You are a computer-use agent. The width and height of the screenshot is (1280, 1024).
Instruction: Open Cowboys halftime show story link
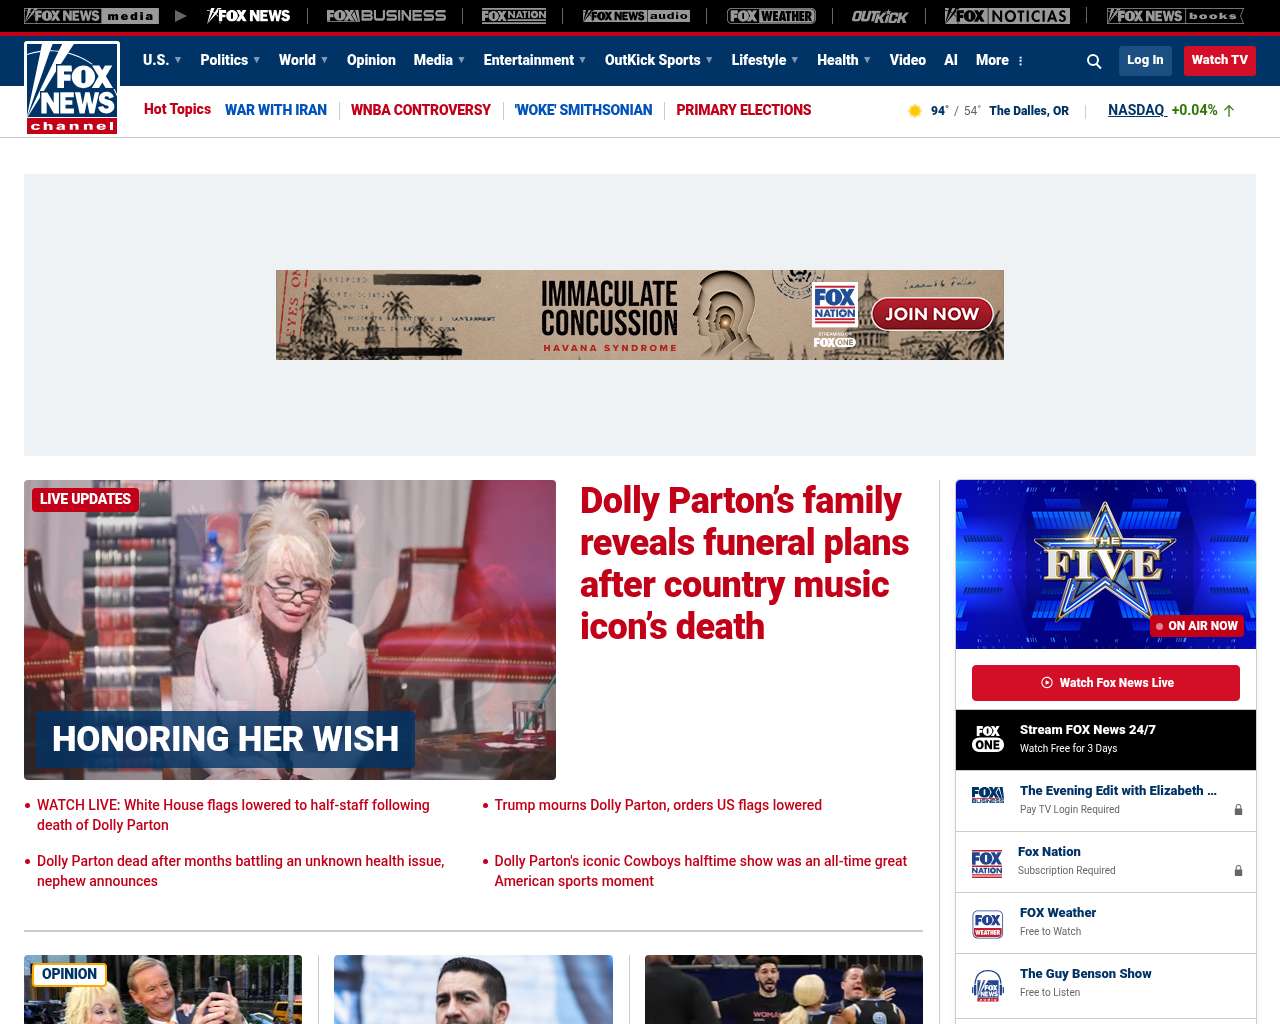pyautogui.click(x=701, y=871)
